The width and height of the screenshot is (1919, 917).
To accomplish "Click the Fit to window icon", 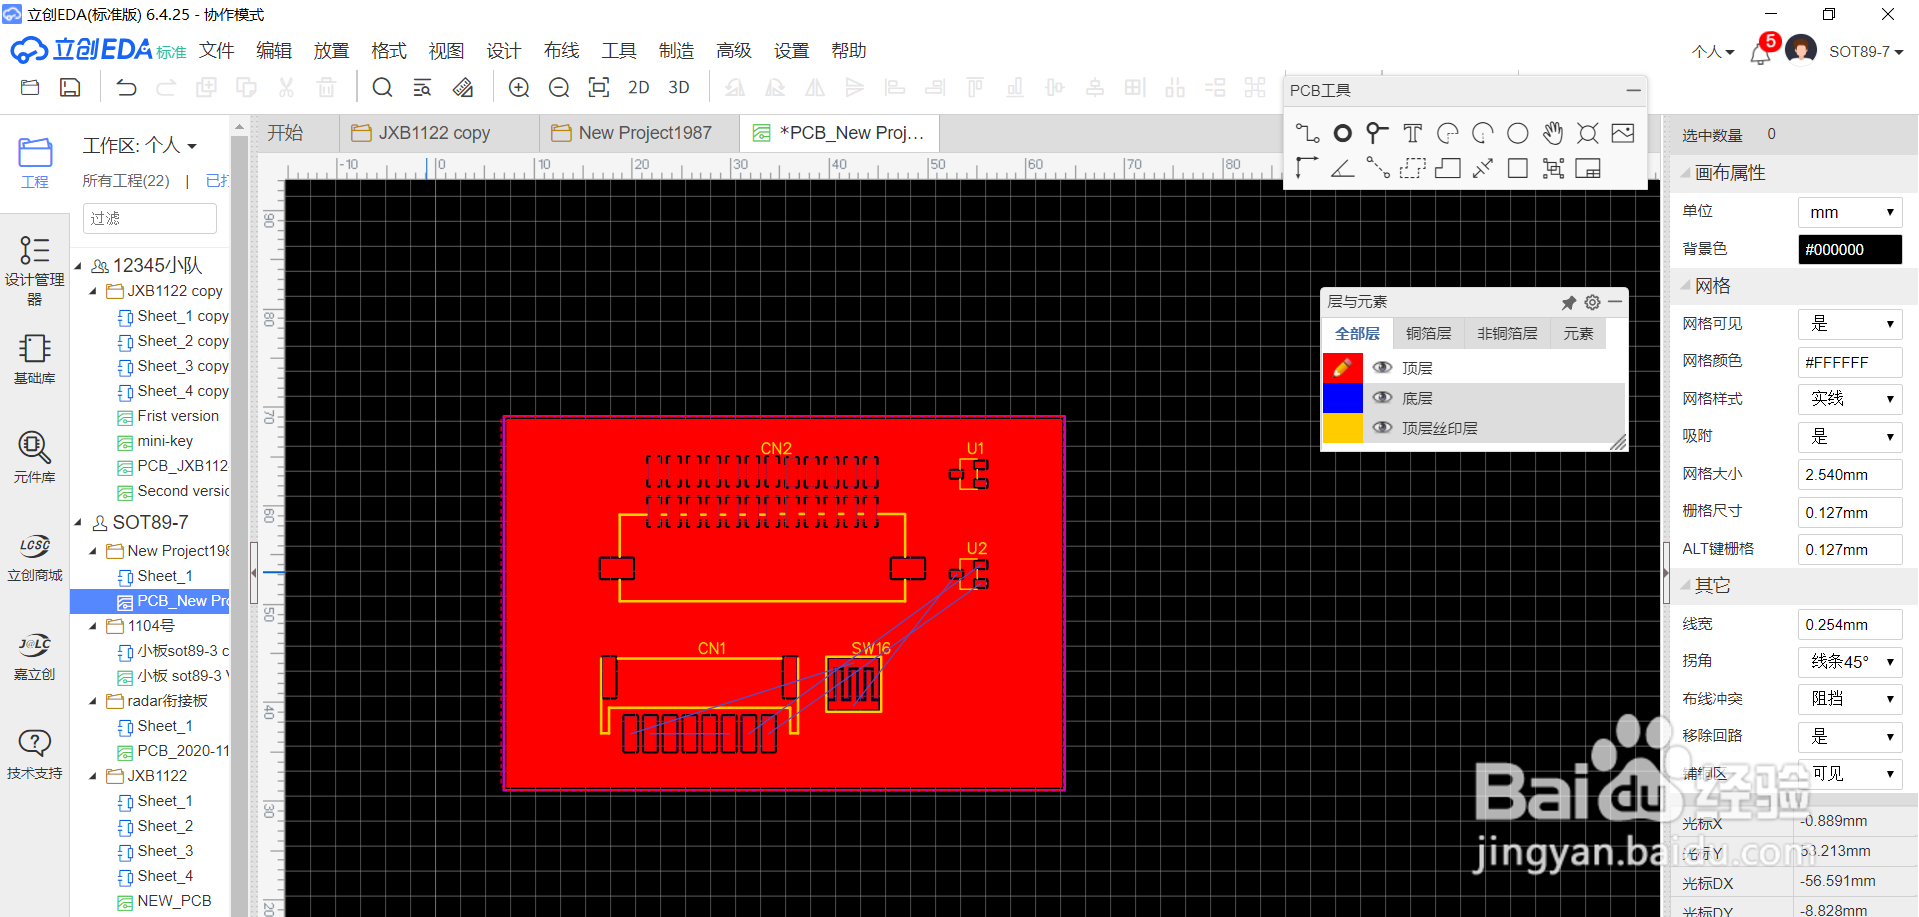I will (x=599, y=88).
